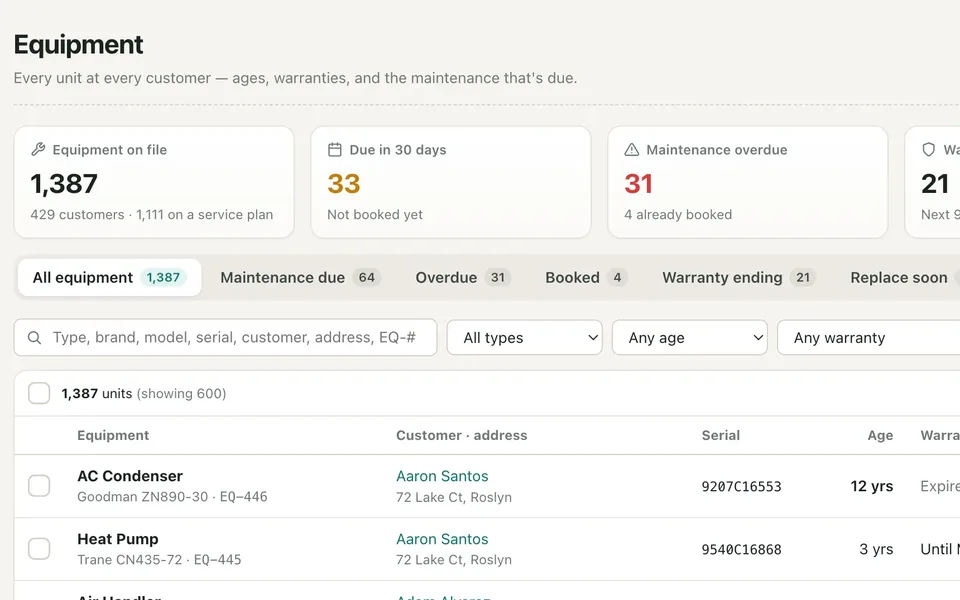The height and width of the screenshot is (600, 960).
Task: Open the Due in 30 days card
Action: (x=451, y=182)
